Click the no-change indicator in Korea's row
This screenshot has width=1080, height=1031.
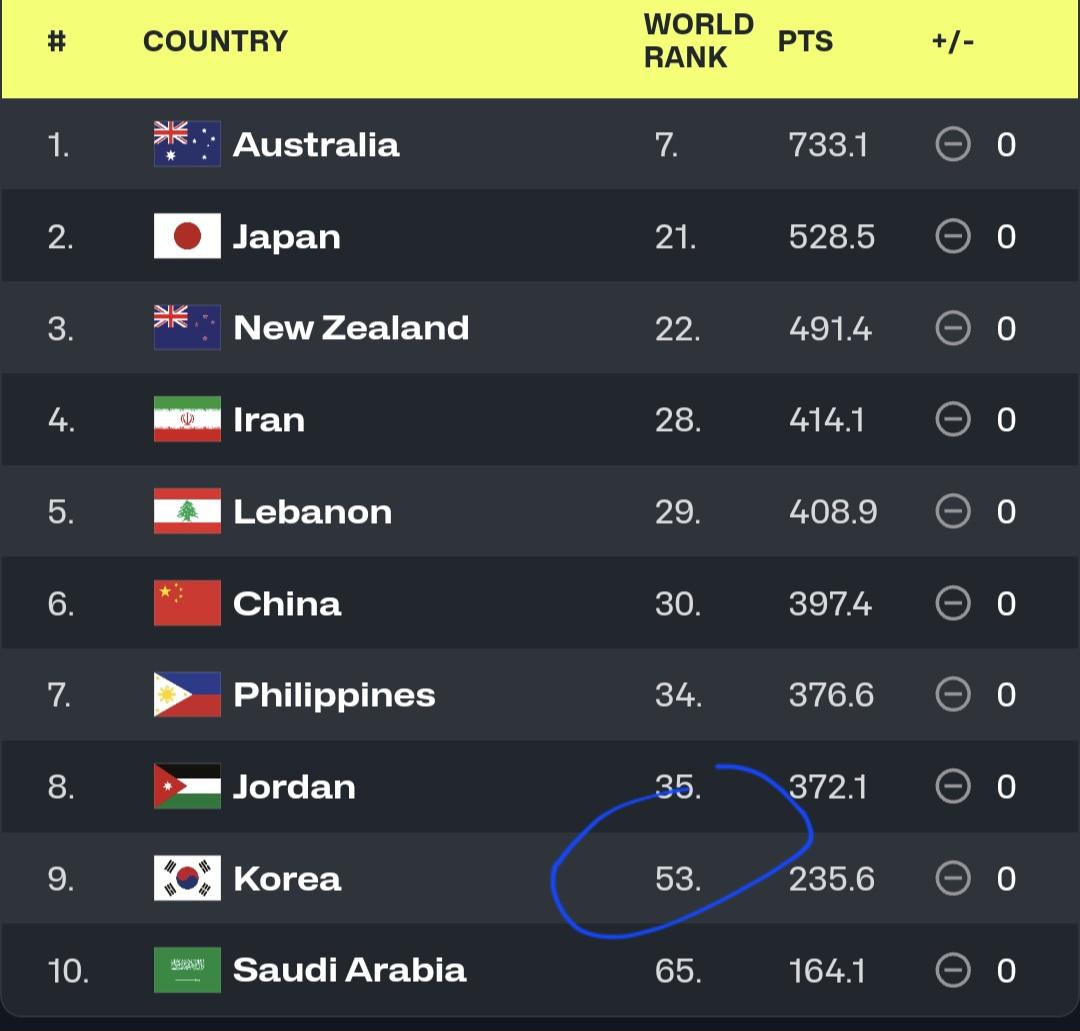point(953,879)
